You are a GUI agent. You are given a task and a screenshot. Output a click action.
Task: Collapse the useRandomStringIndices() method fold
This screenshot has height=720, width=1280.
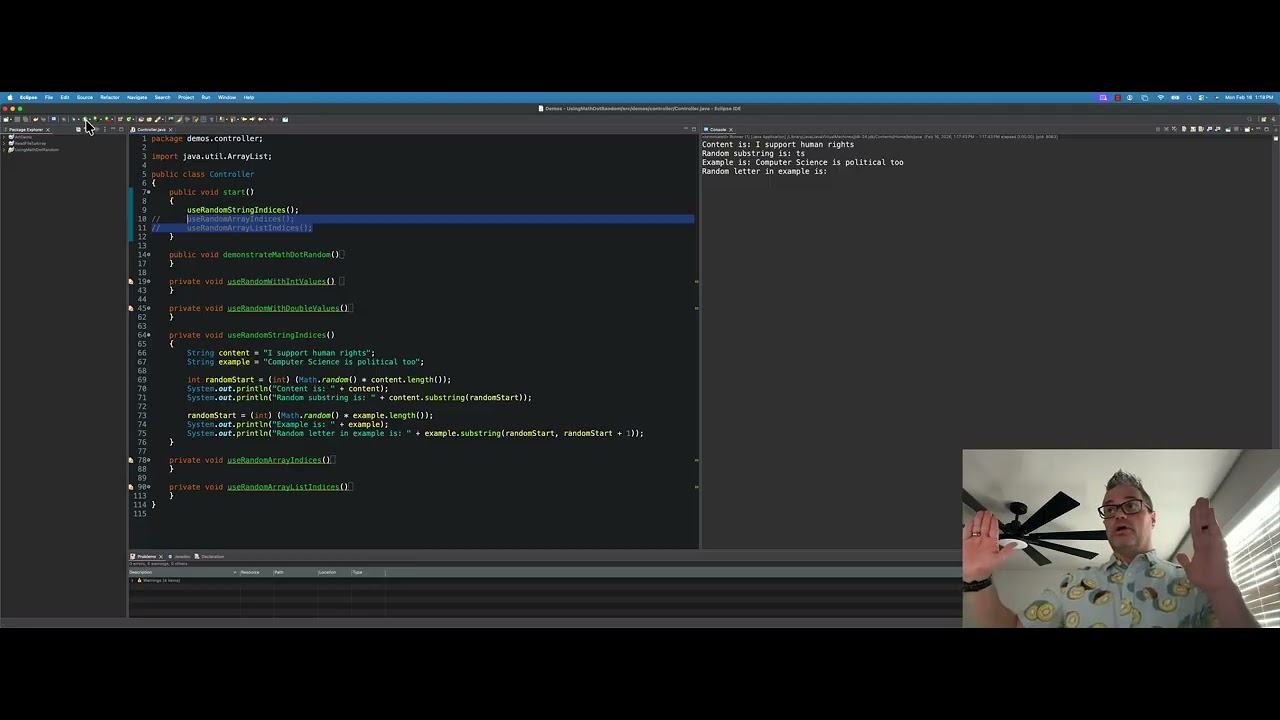pos(149,335)
